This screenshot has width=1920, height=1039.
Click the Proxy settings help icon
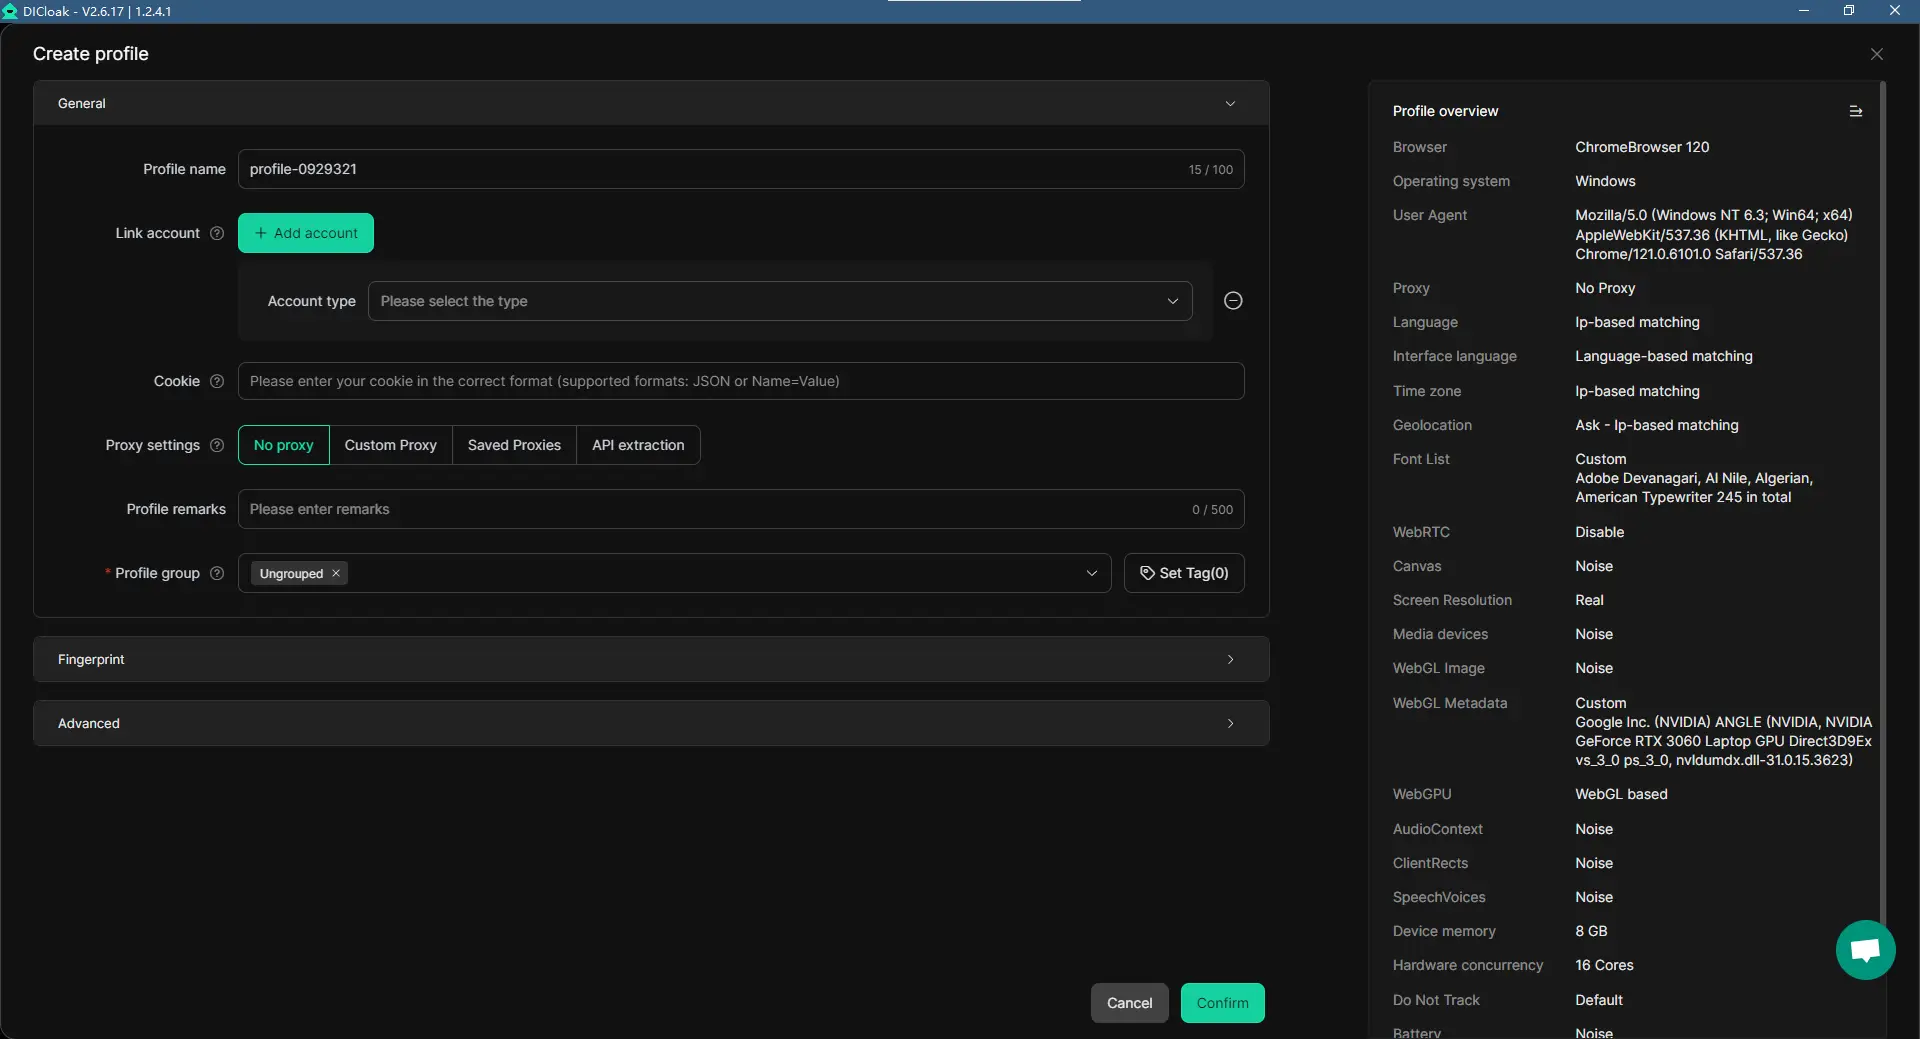[217, 445]
